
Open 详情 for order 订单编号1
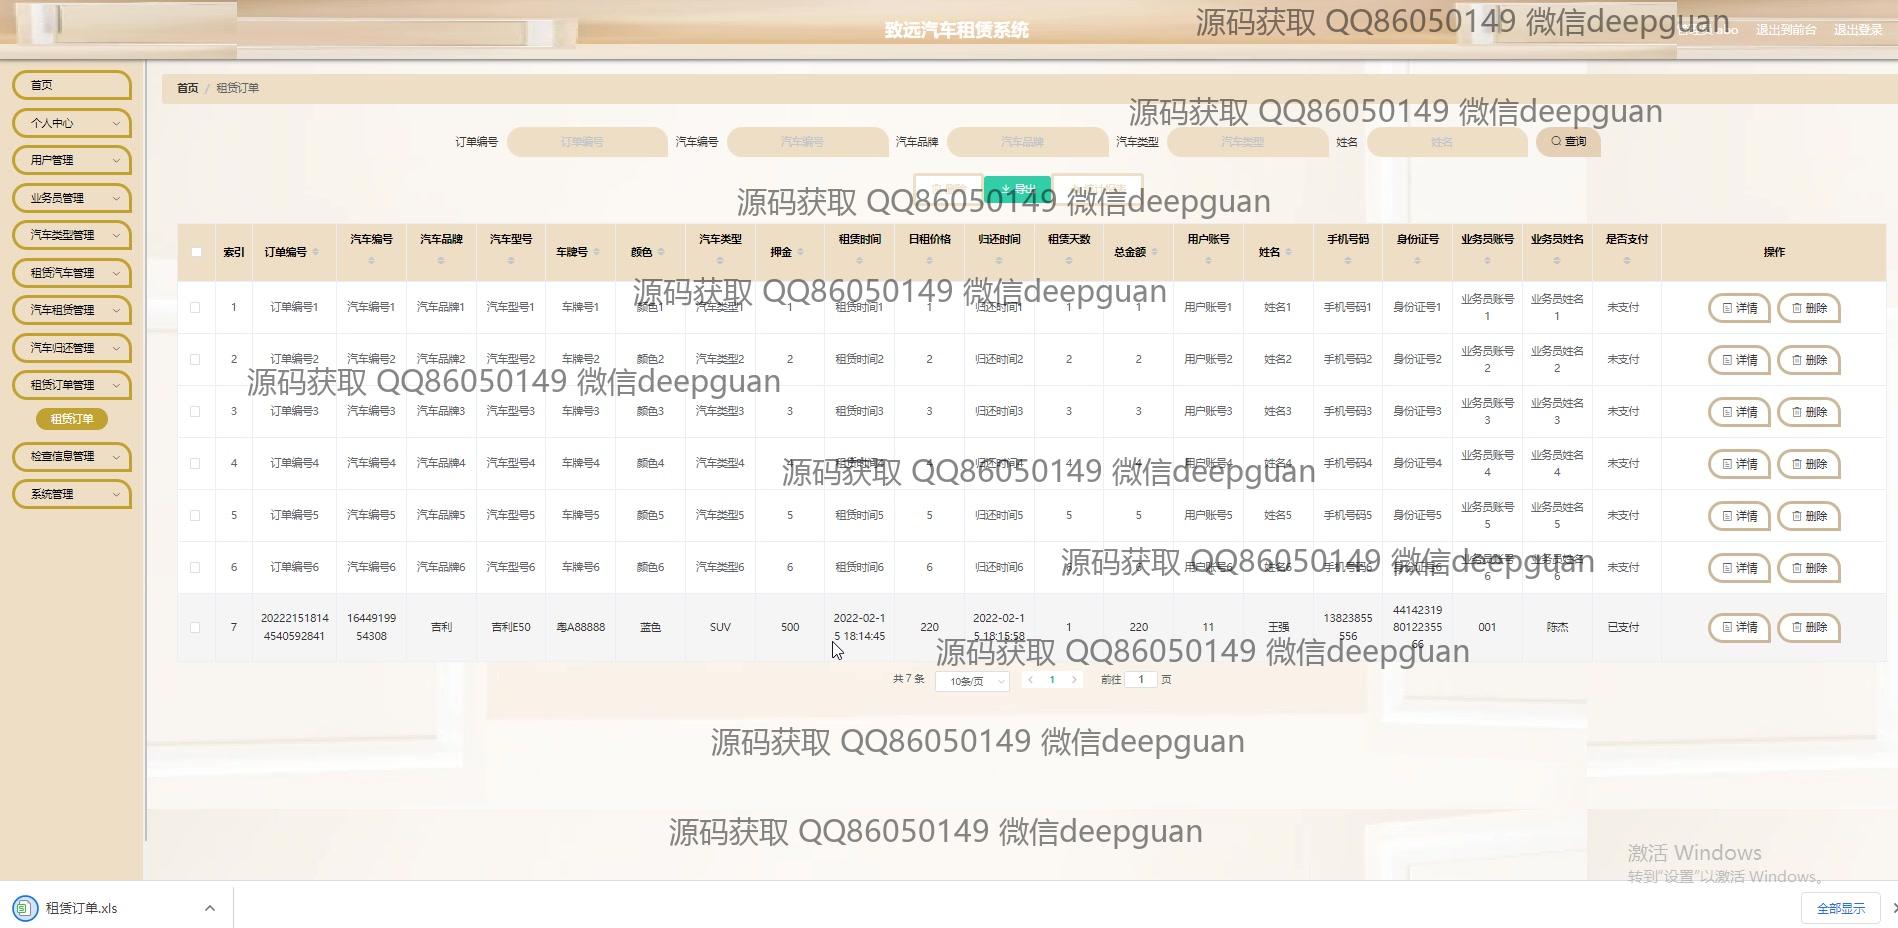pyautogui.click(x=1739, y=308)
